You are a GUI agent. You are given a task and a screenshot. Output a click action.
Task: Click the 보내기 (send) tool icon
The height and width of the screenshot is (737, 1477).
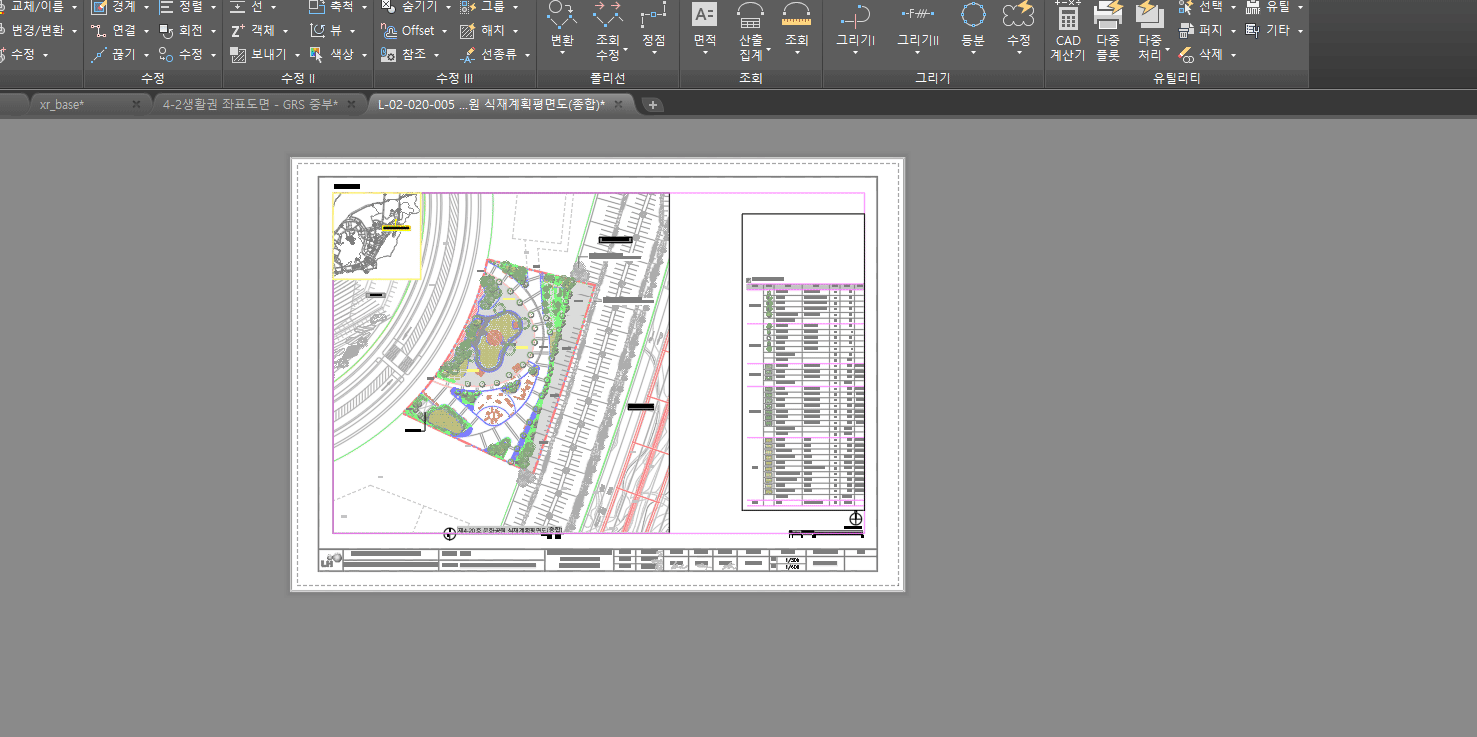click(x=237, y=55)
